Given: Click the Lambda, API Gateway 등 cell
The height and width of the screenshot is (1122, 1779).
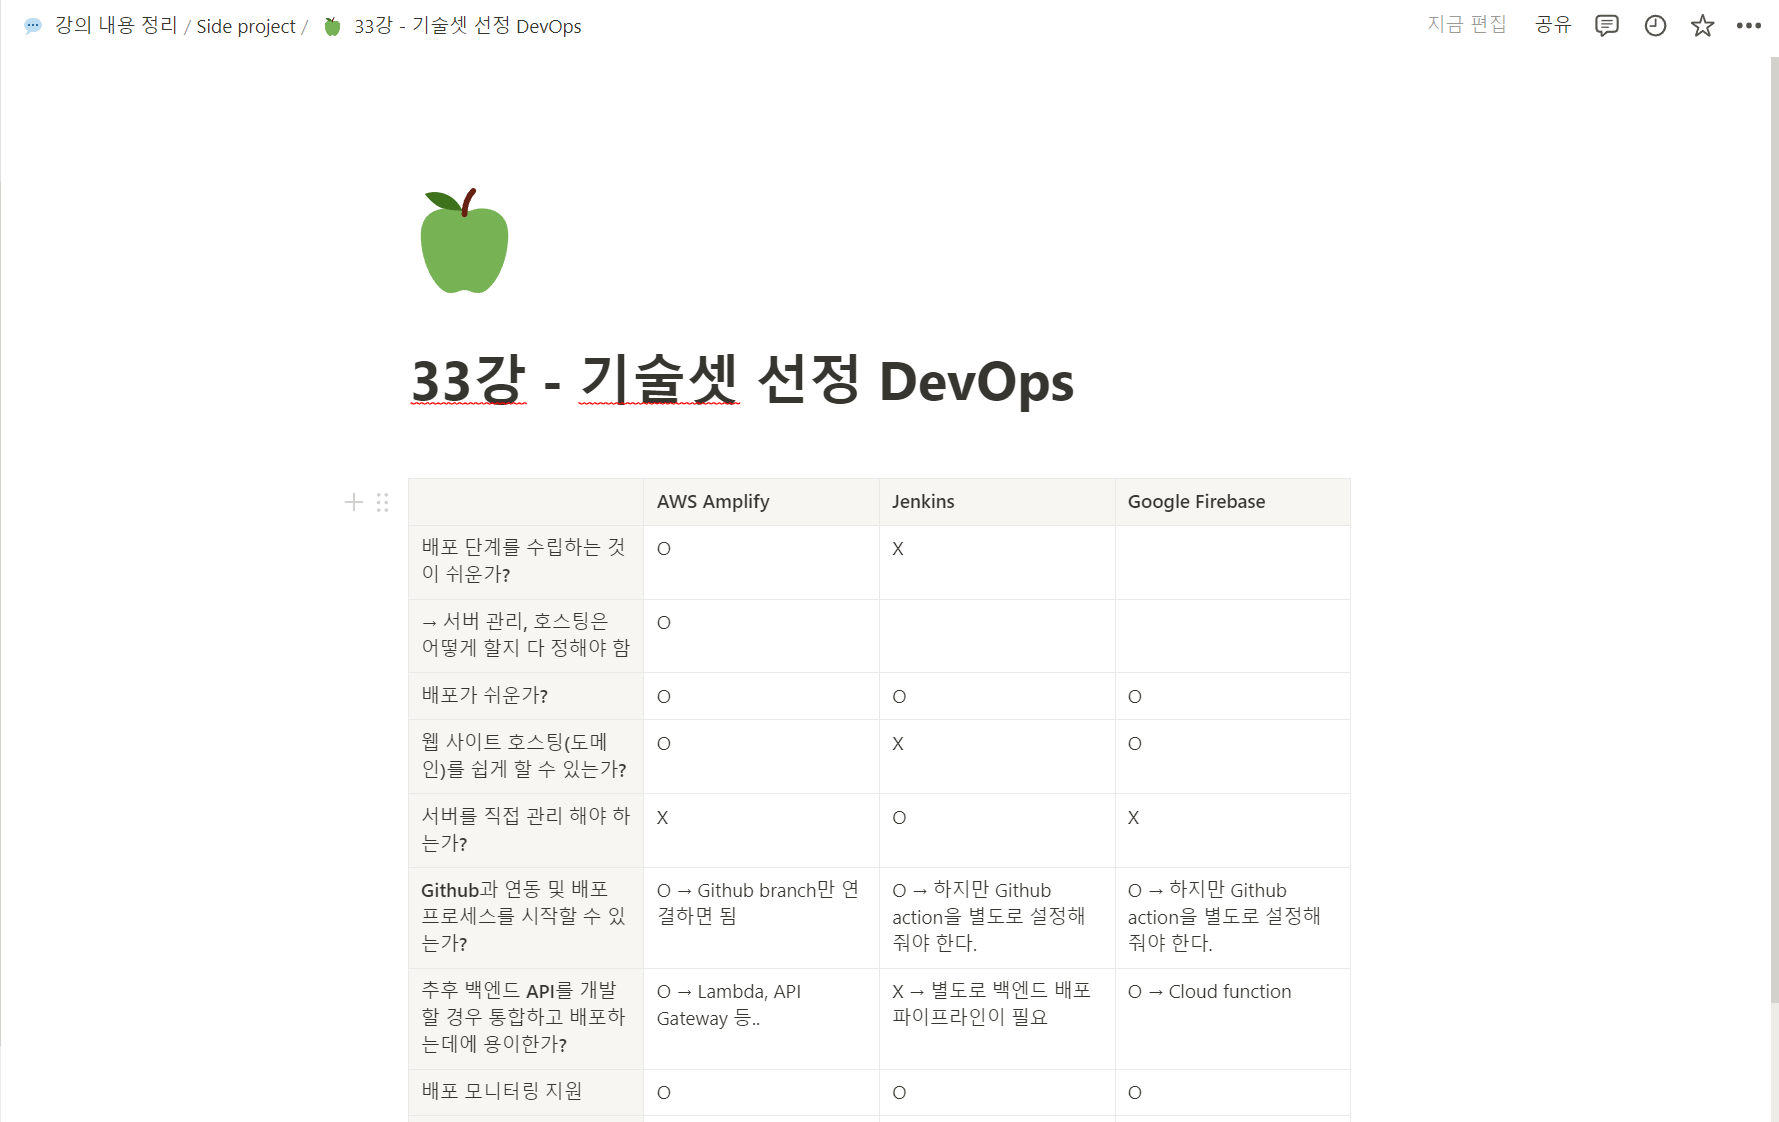Looking at the screenshot, I should tap(761, 1019).
